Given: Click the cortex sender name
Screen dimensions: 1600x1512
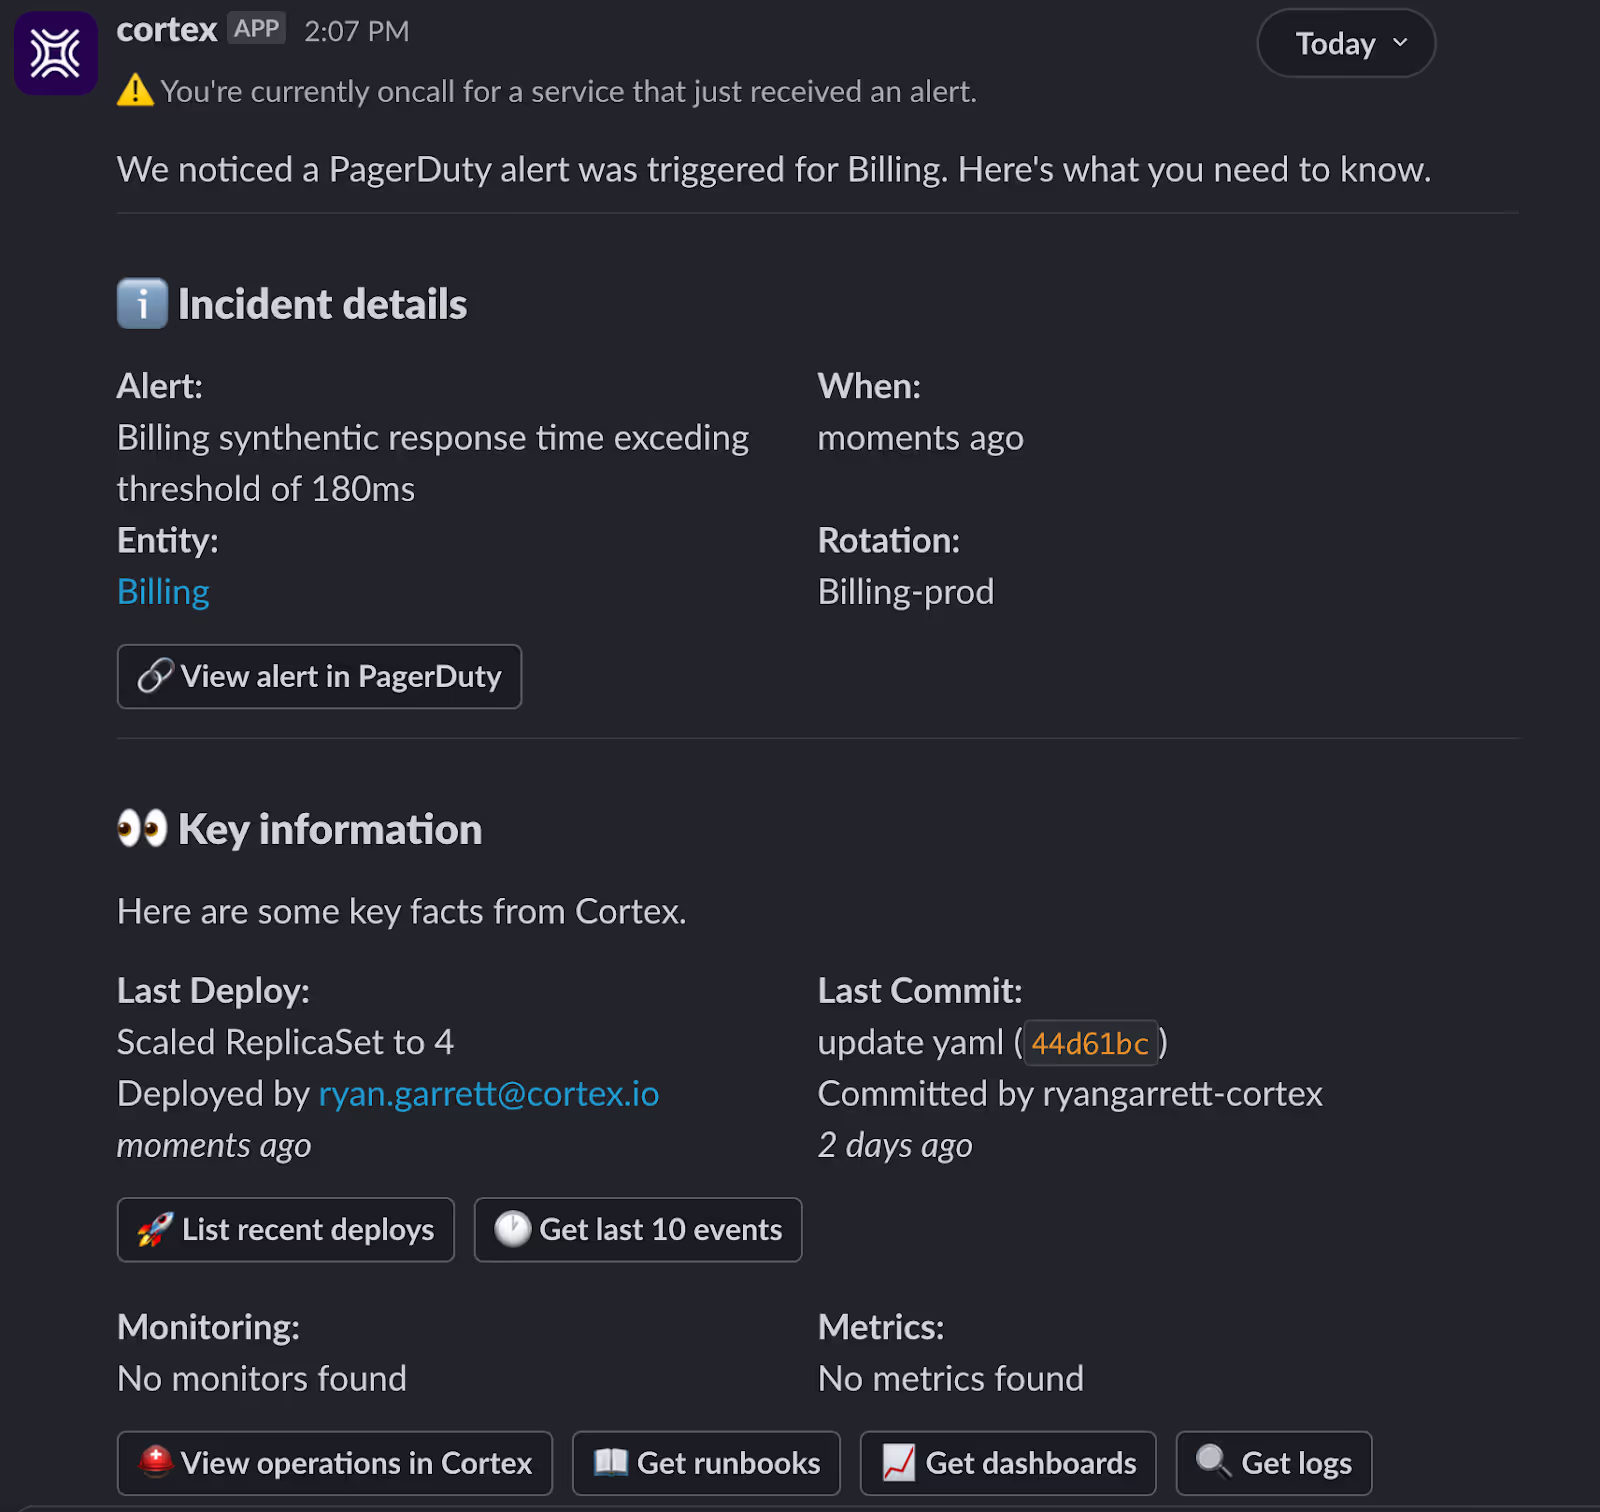Looking at the screenshot, I should pos(167,30).
